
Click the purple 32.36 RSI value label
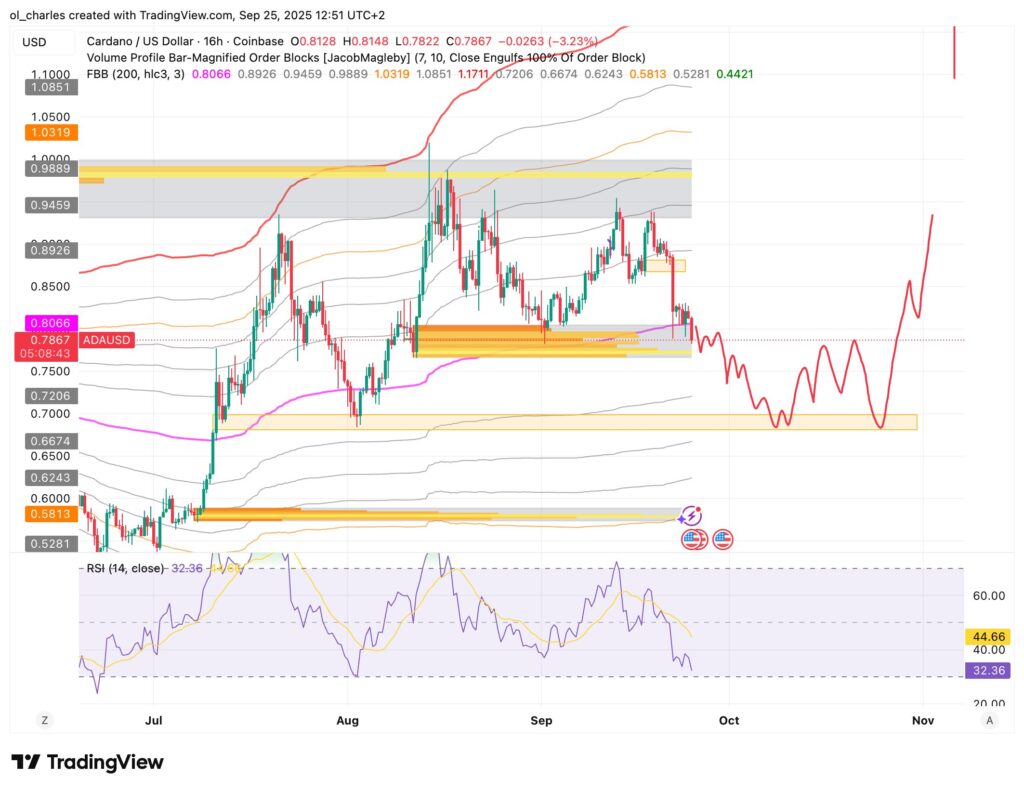986,670
